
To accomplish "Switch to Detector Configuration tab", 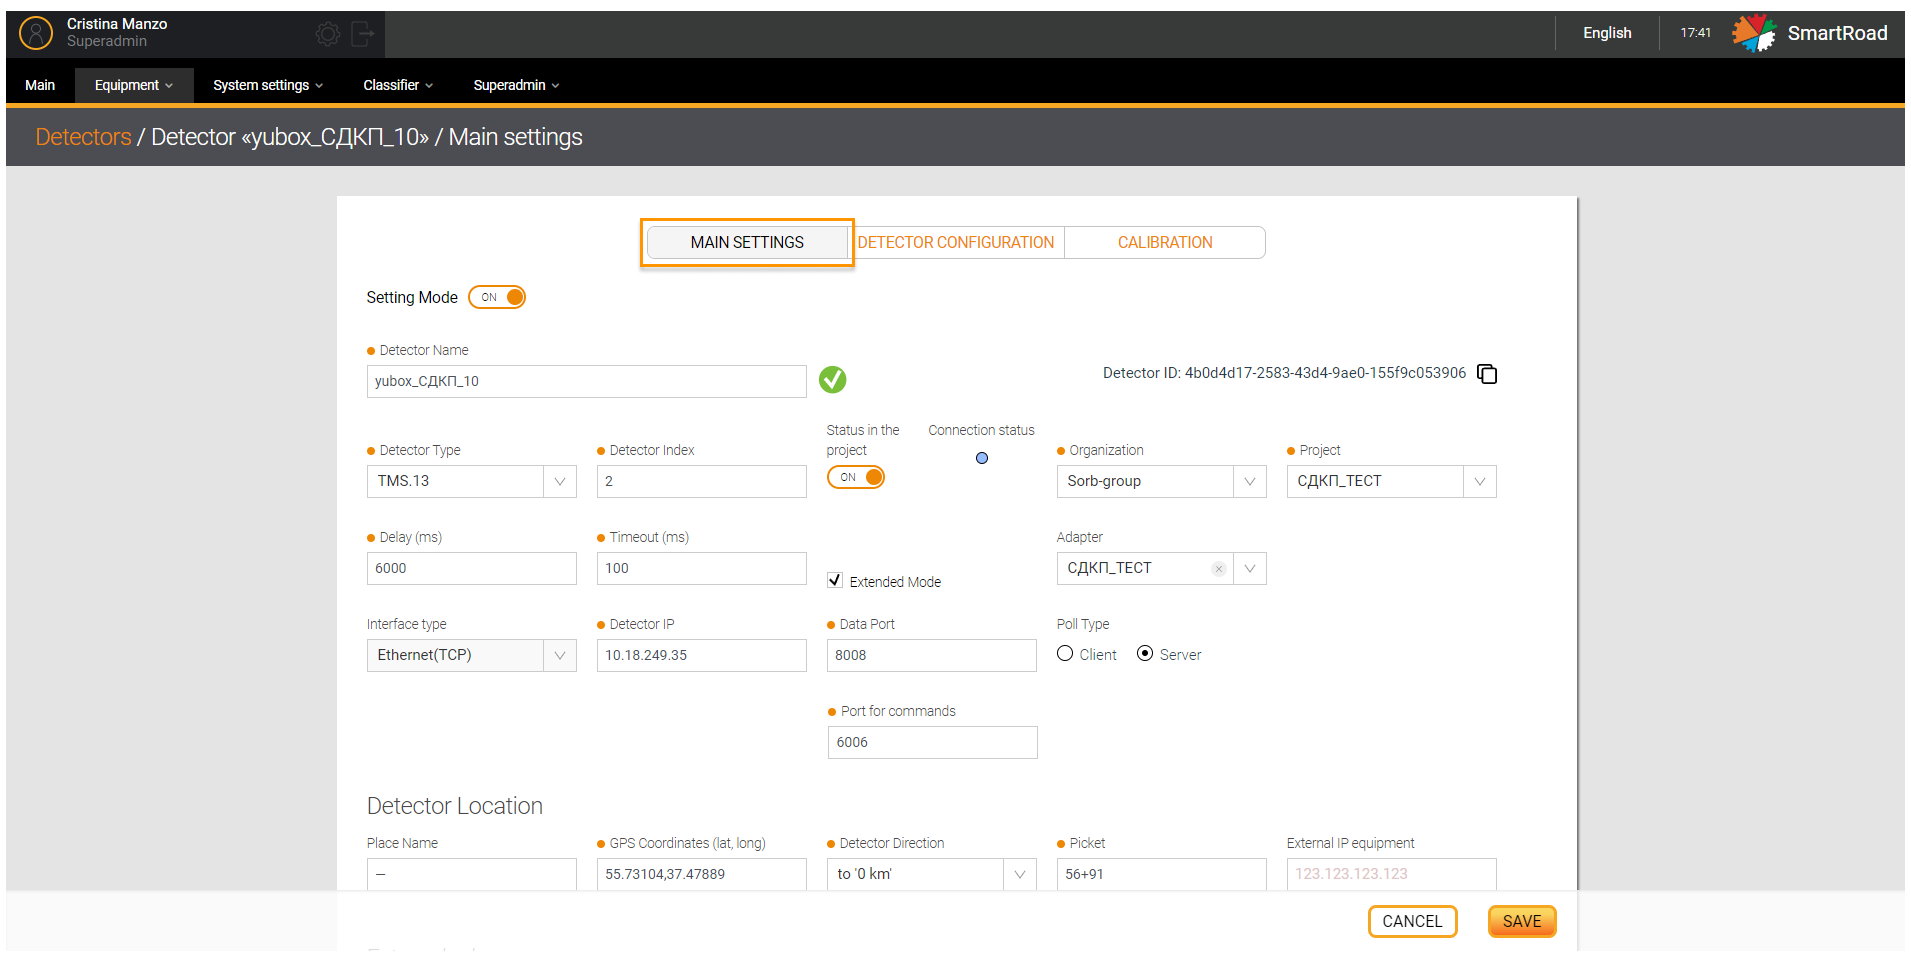I will (x=955, y=242).
